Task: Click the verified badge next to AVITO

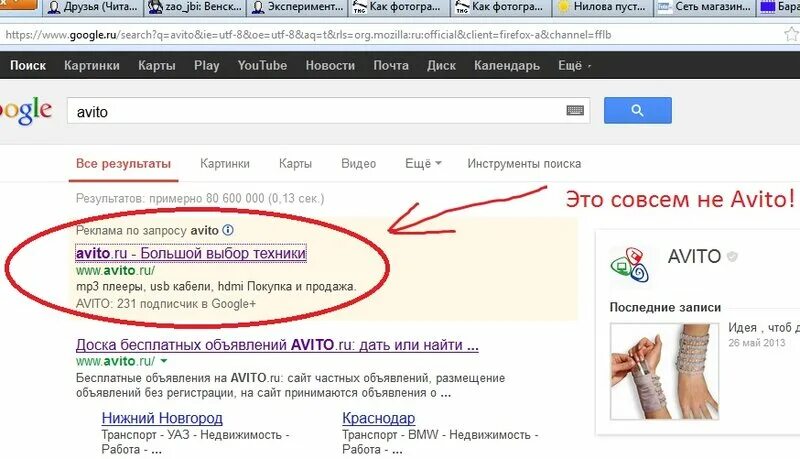Action: point(732,257)
